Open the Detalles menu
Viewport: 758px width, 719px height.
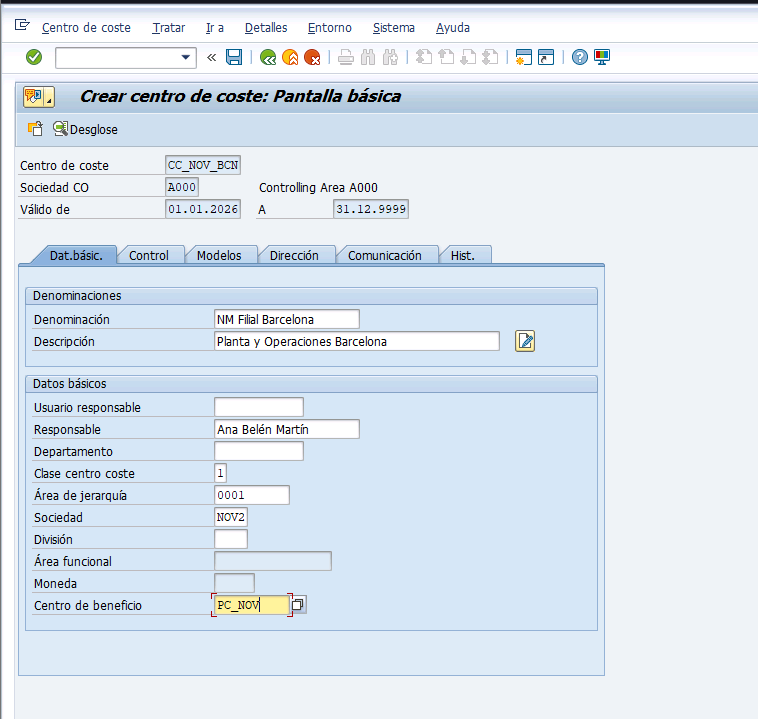266,28
